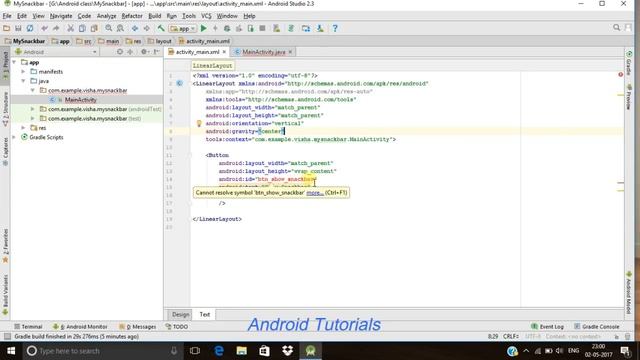640x360 pixels.
Task: Click the Make Project hammer icon
Action: click(x=161, y=29)
